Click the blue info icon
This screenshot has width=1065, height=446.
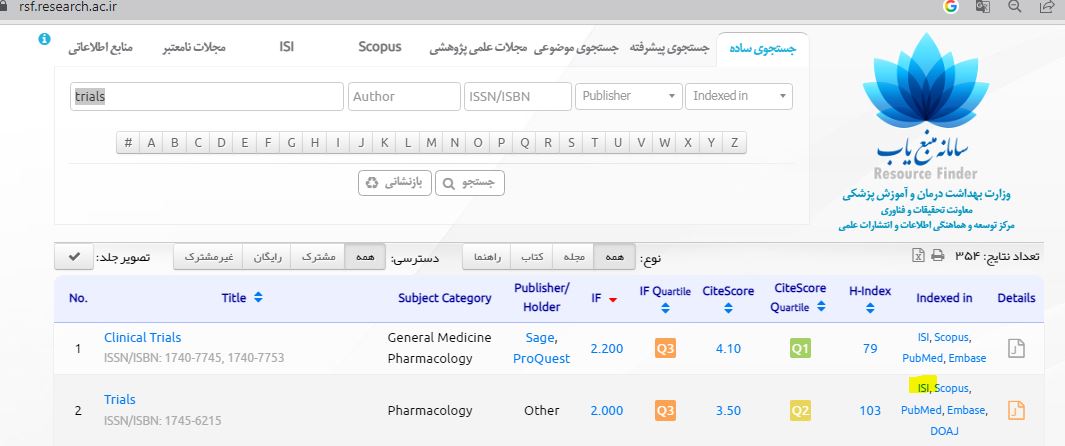tap(44, 39)
